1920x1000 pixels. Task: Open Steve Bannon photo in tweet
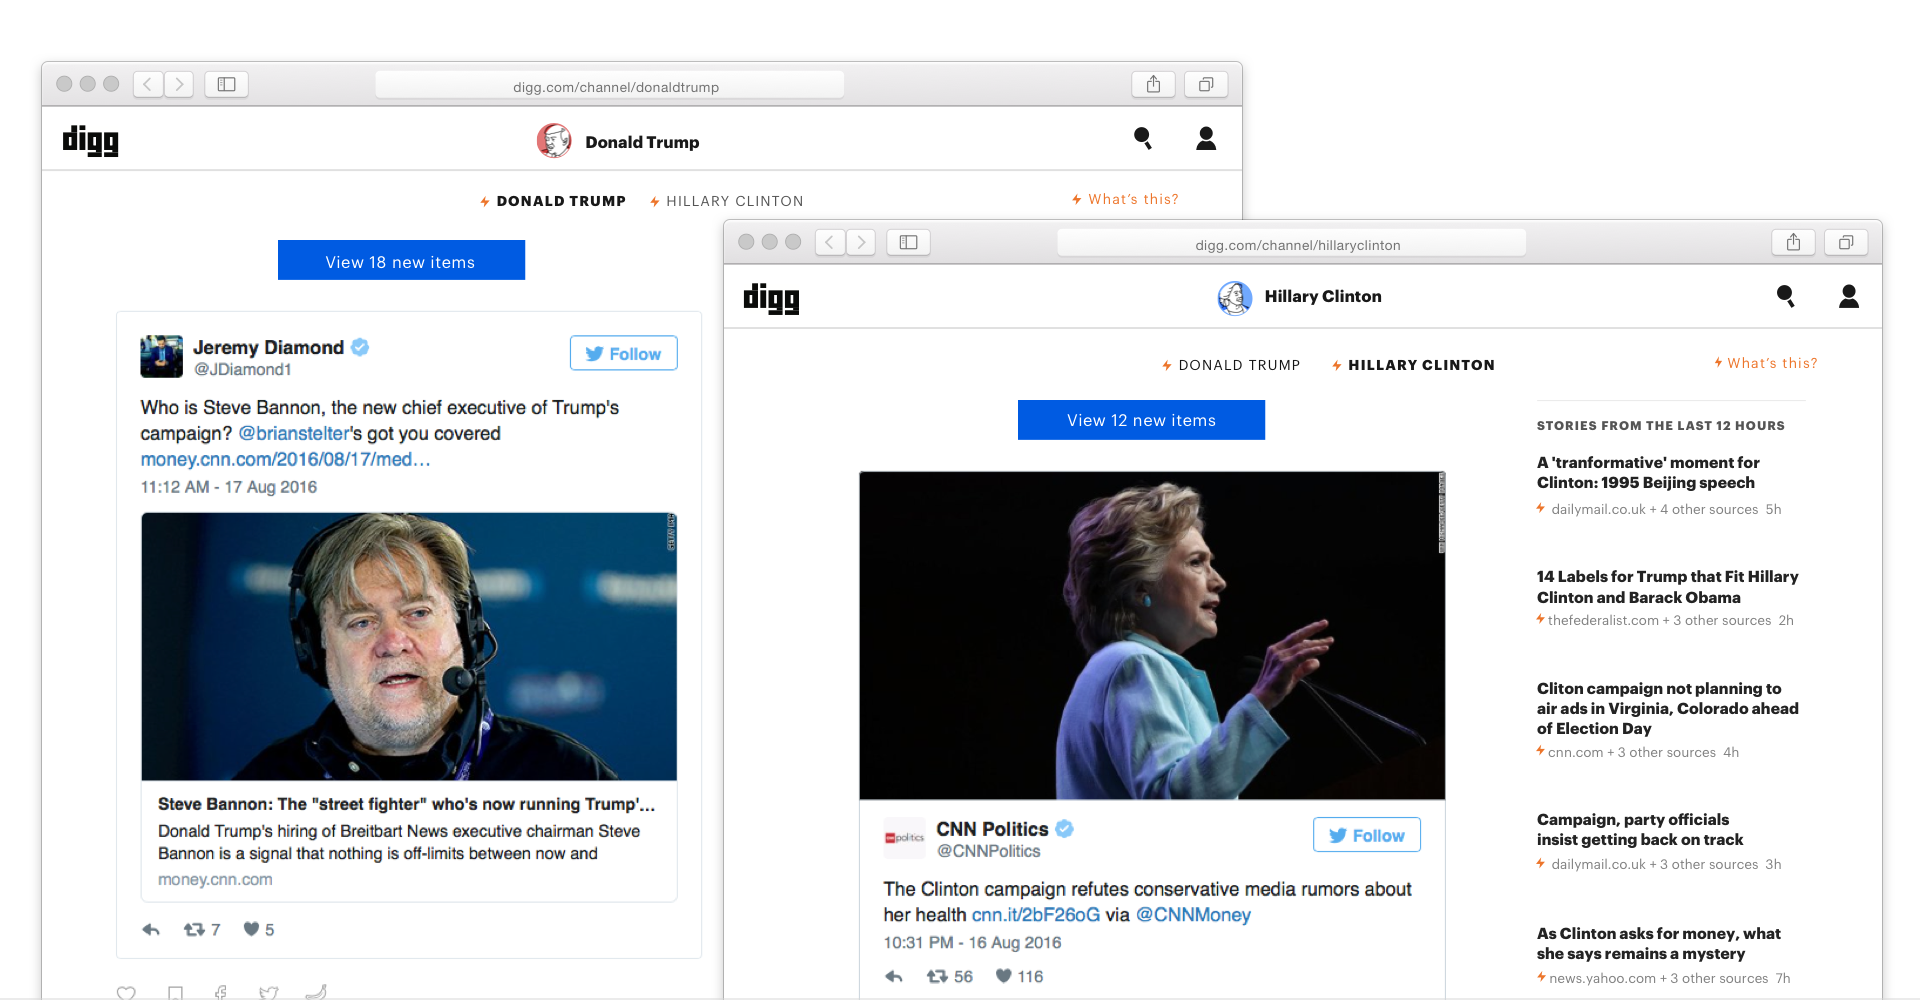[409, 646]
